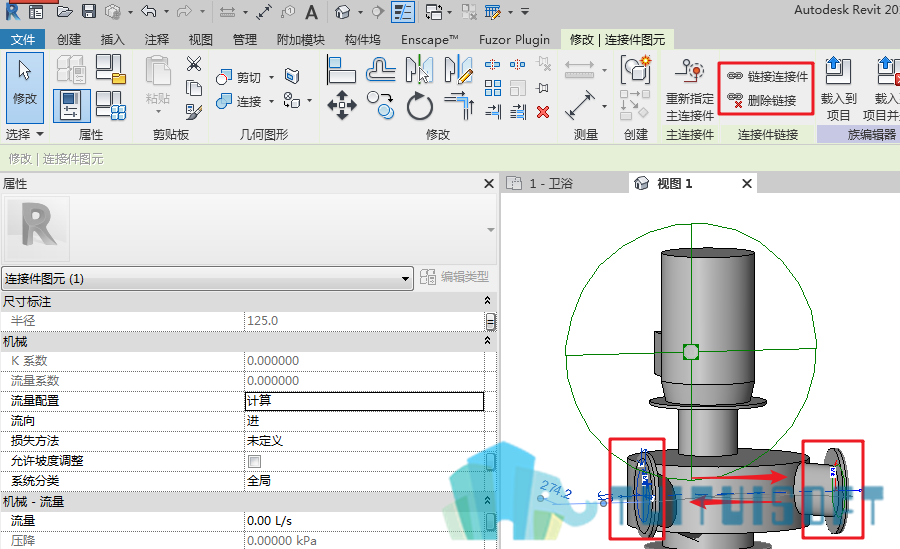This screenshot has width=900, height=549.
Task: Click the 流向 value 进
Action: [x=364, y=421]
